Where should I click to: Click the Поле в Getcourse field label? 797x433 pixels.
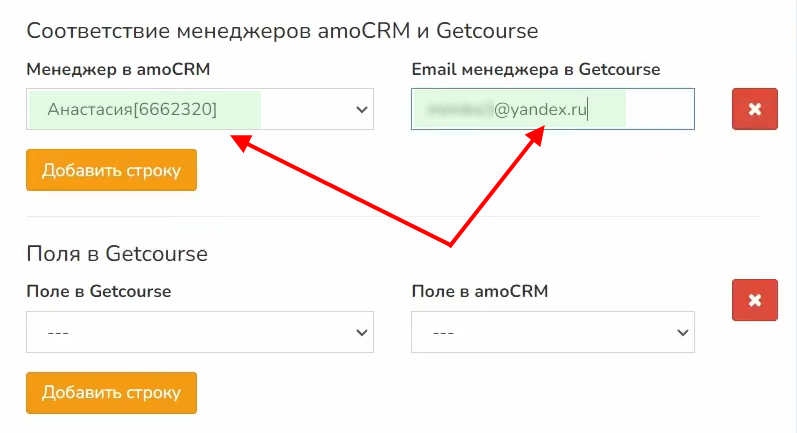point(99,291)
